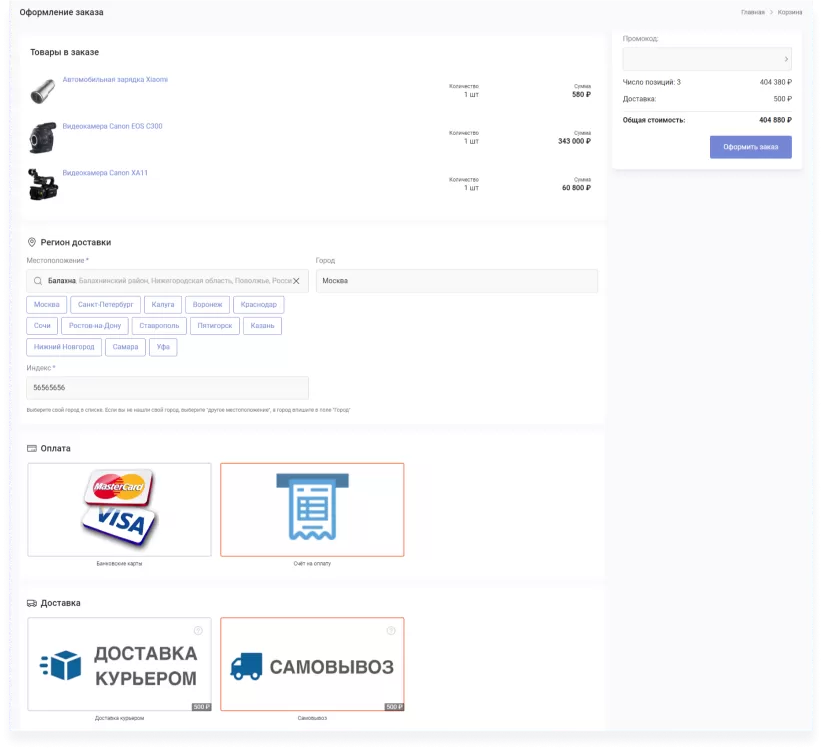The height and width of the screenshot is (752, 824).
Task: Focus the Индекс postal code field
Action: tap(167, 387)
